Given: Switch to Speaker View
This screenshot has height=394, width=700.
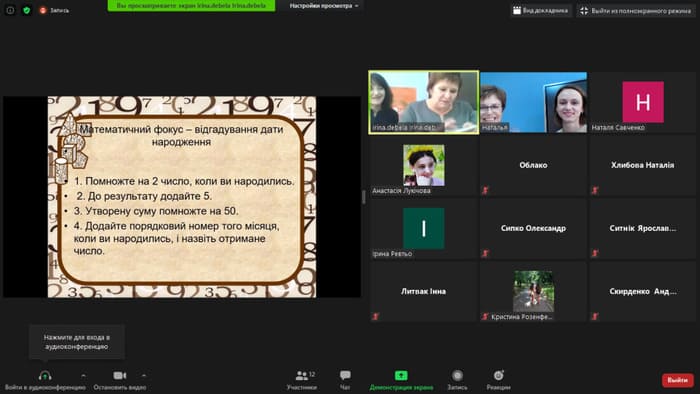Looking at the screenshot, I should [x=541, y=10].
